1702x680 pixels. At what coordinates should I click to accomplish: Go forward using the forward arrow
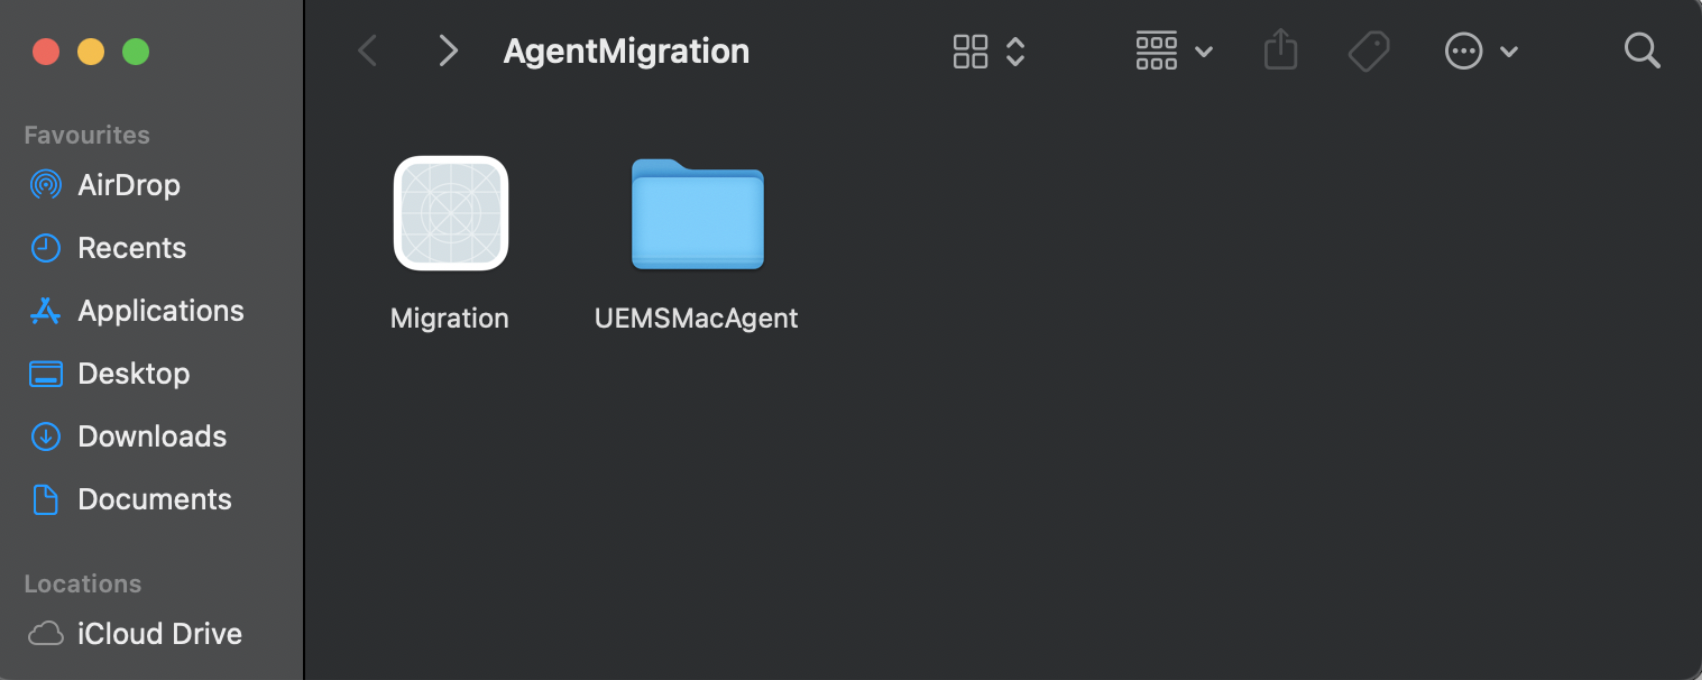[447, 50]
